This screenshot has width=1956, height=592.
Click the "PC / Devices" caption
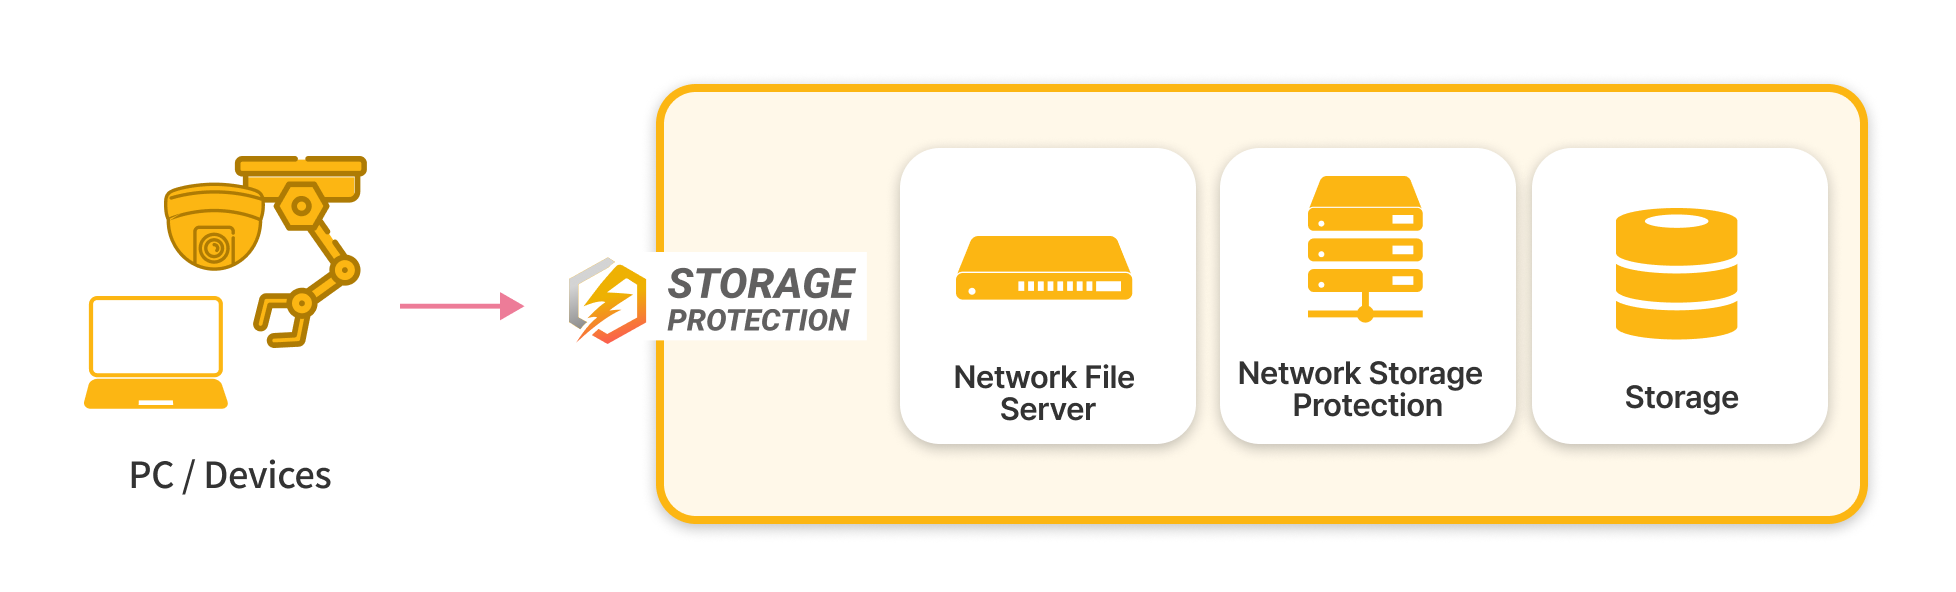pos(230,475)
